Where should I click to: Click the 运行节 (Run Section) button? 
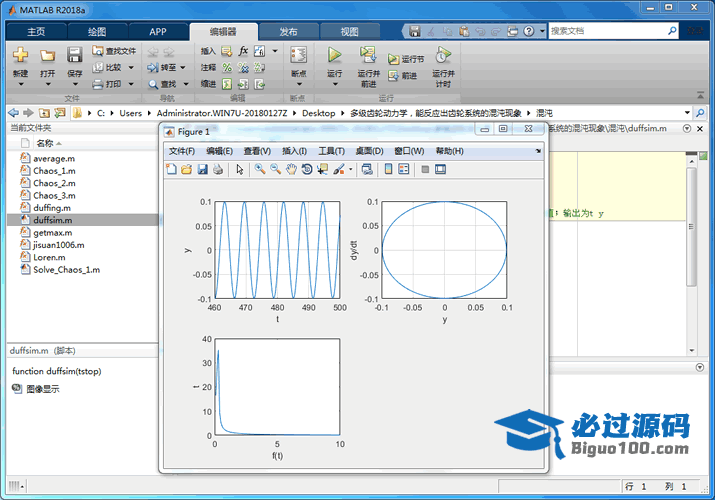pyautogui.click(x=406, y=59)
